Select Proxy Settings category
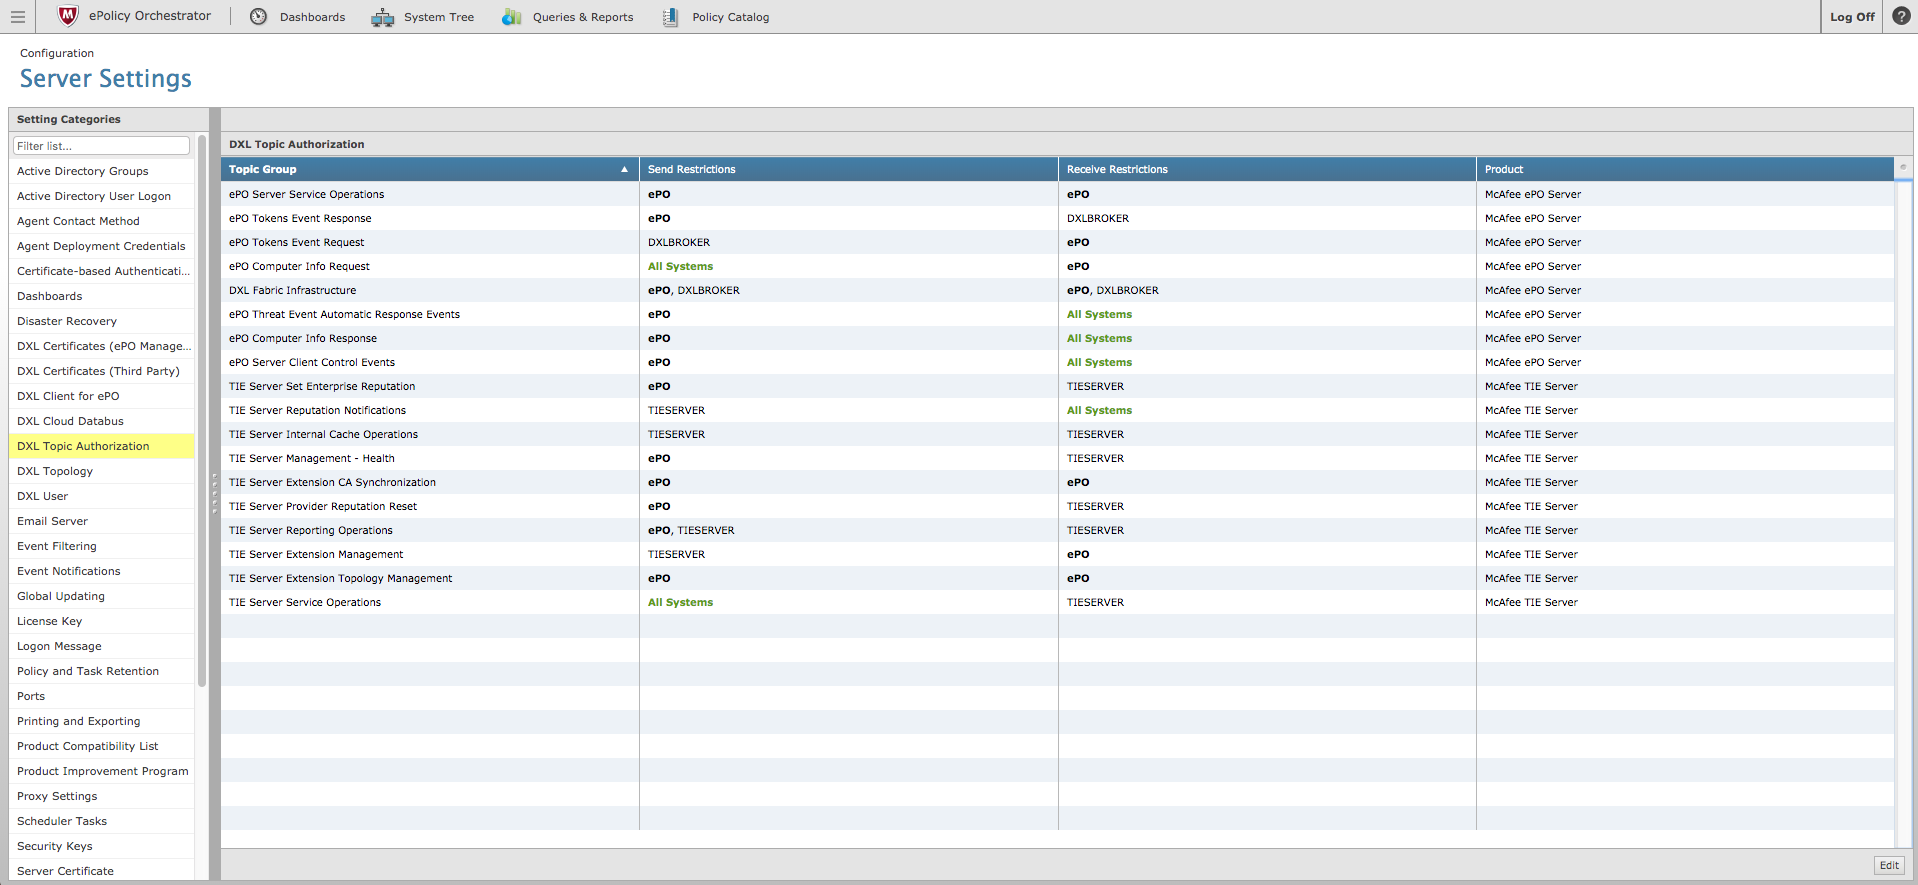 pyautogui.click(x=101, y=796)
